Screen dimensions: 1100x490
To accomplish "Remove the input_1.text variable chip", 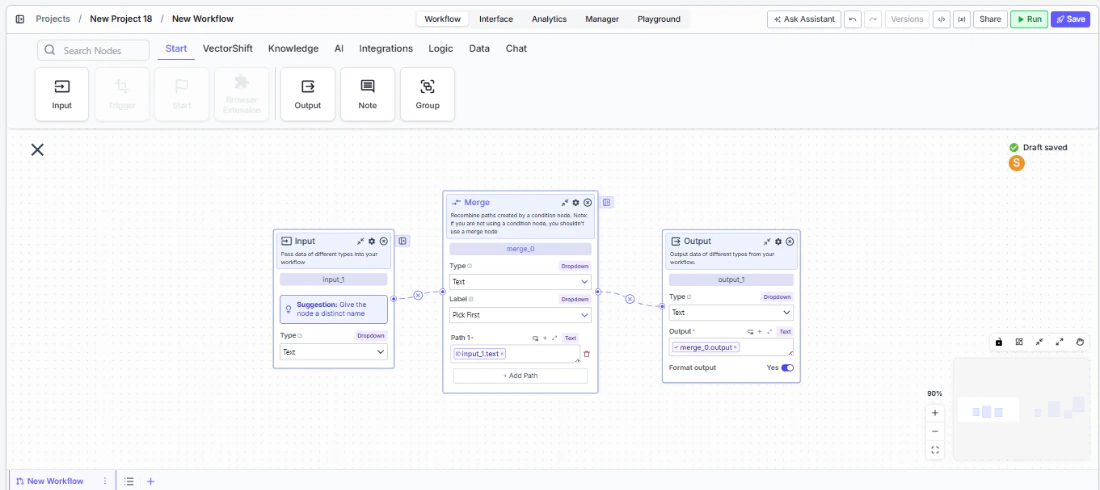I will pos(502,354).
